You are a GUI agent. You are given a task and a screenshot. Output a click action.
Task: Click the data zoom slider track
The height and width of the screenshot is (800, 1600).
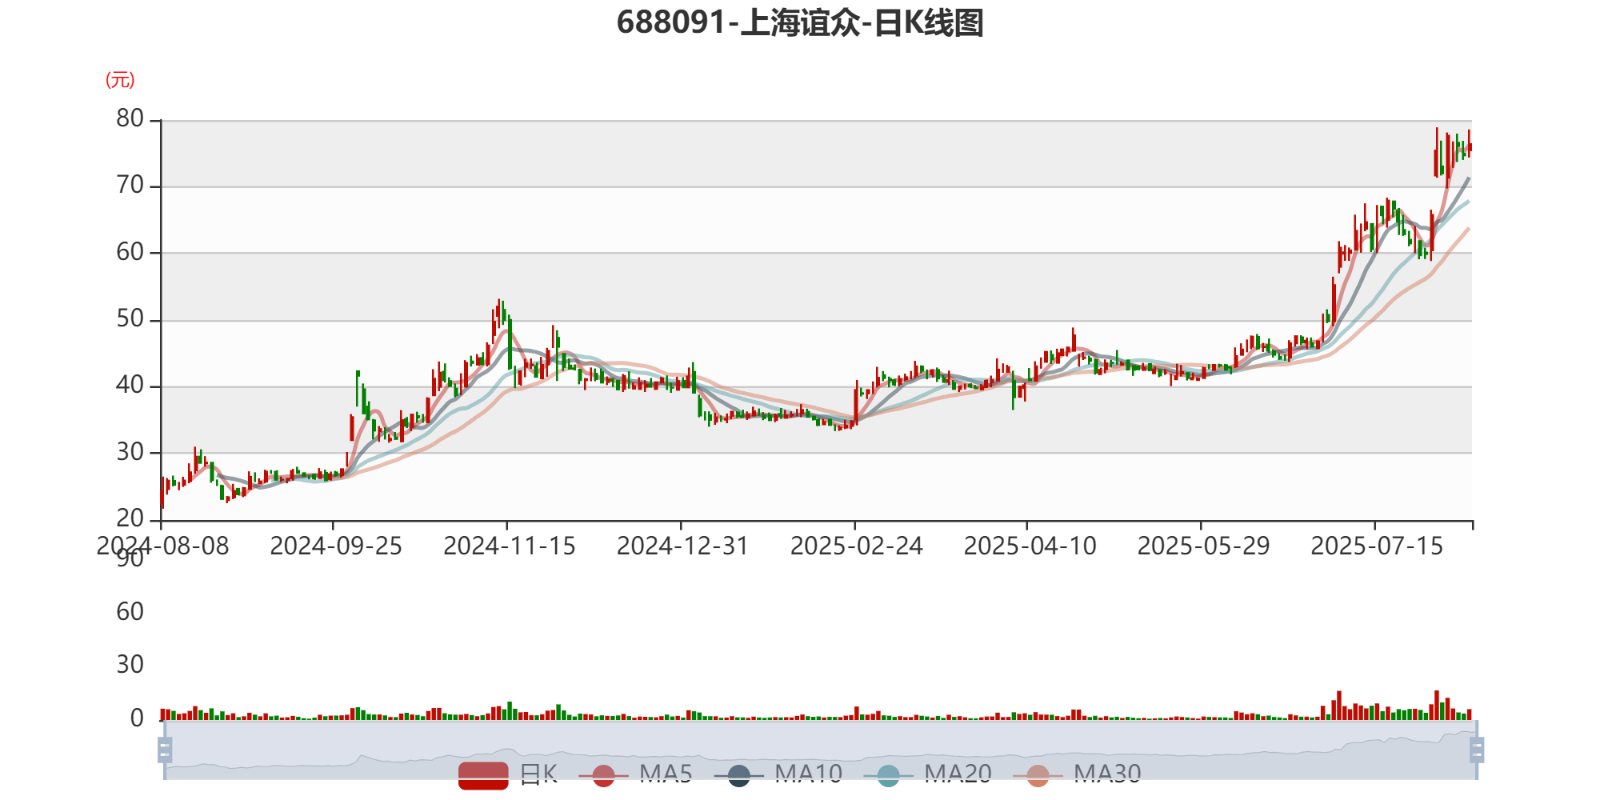coord(820,749)
